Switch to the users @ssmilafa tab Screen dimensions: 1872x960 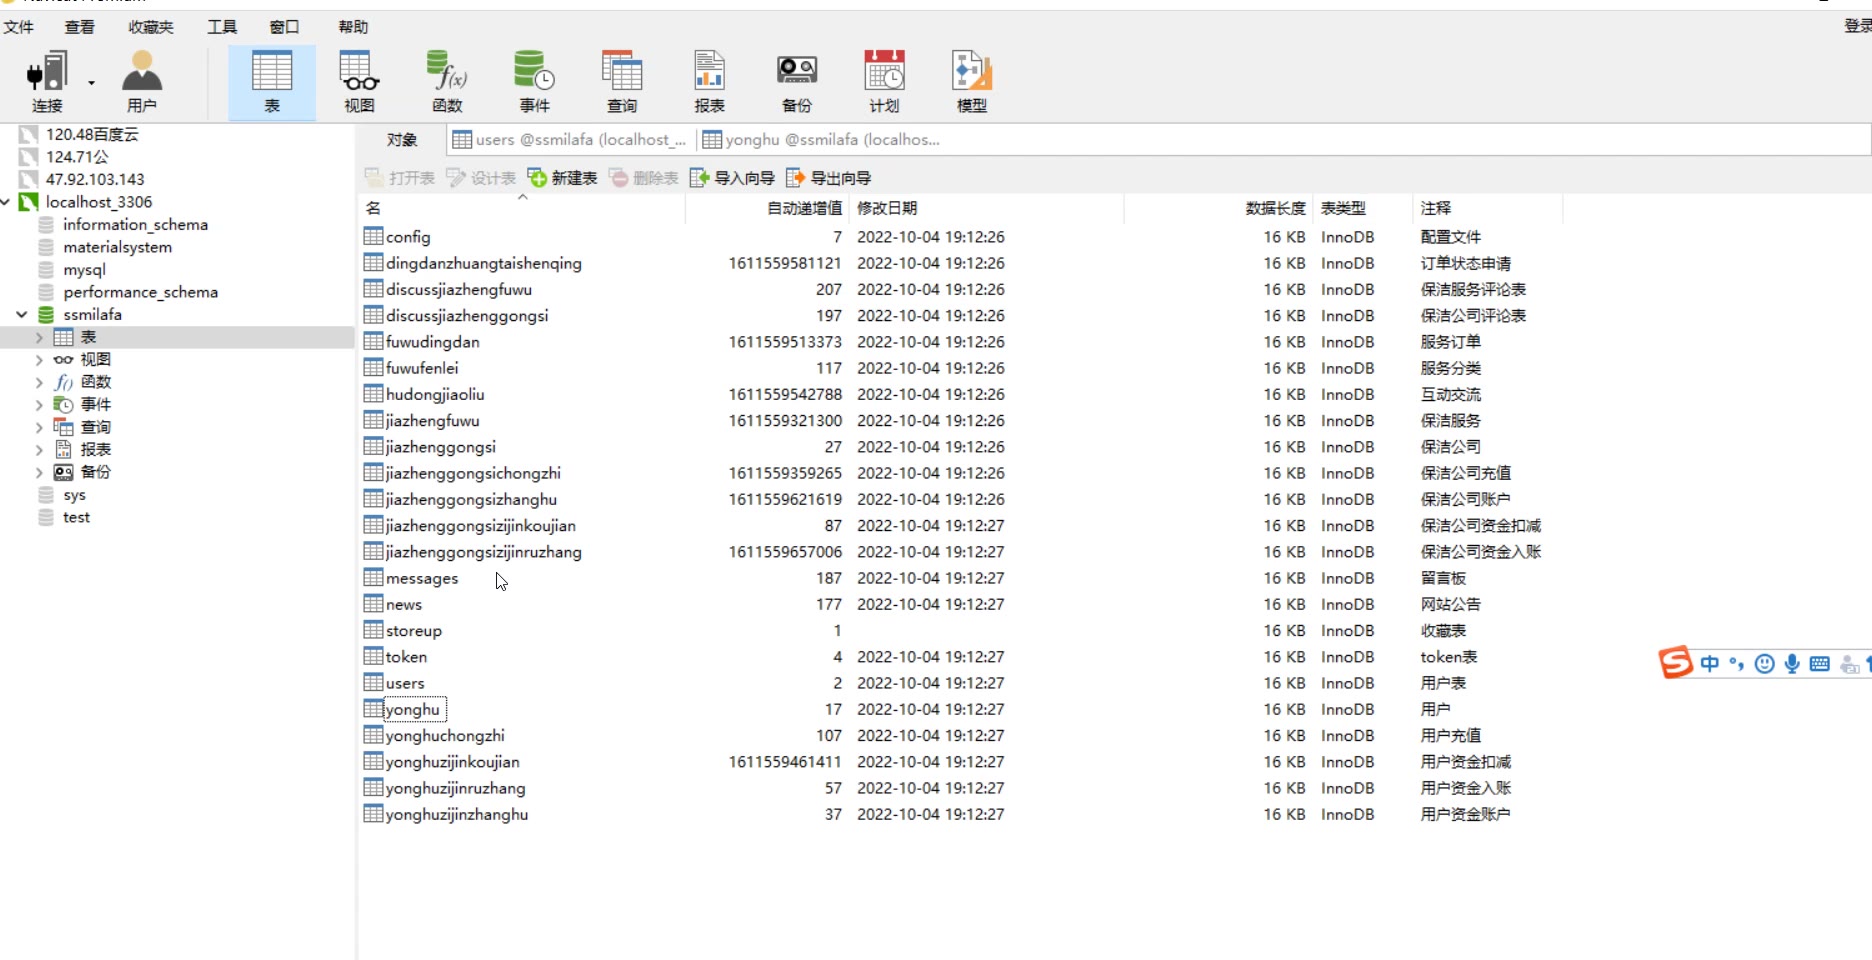[569, 140]
